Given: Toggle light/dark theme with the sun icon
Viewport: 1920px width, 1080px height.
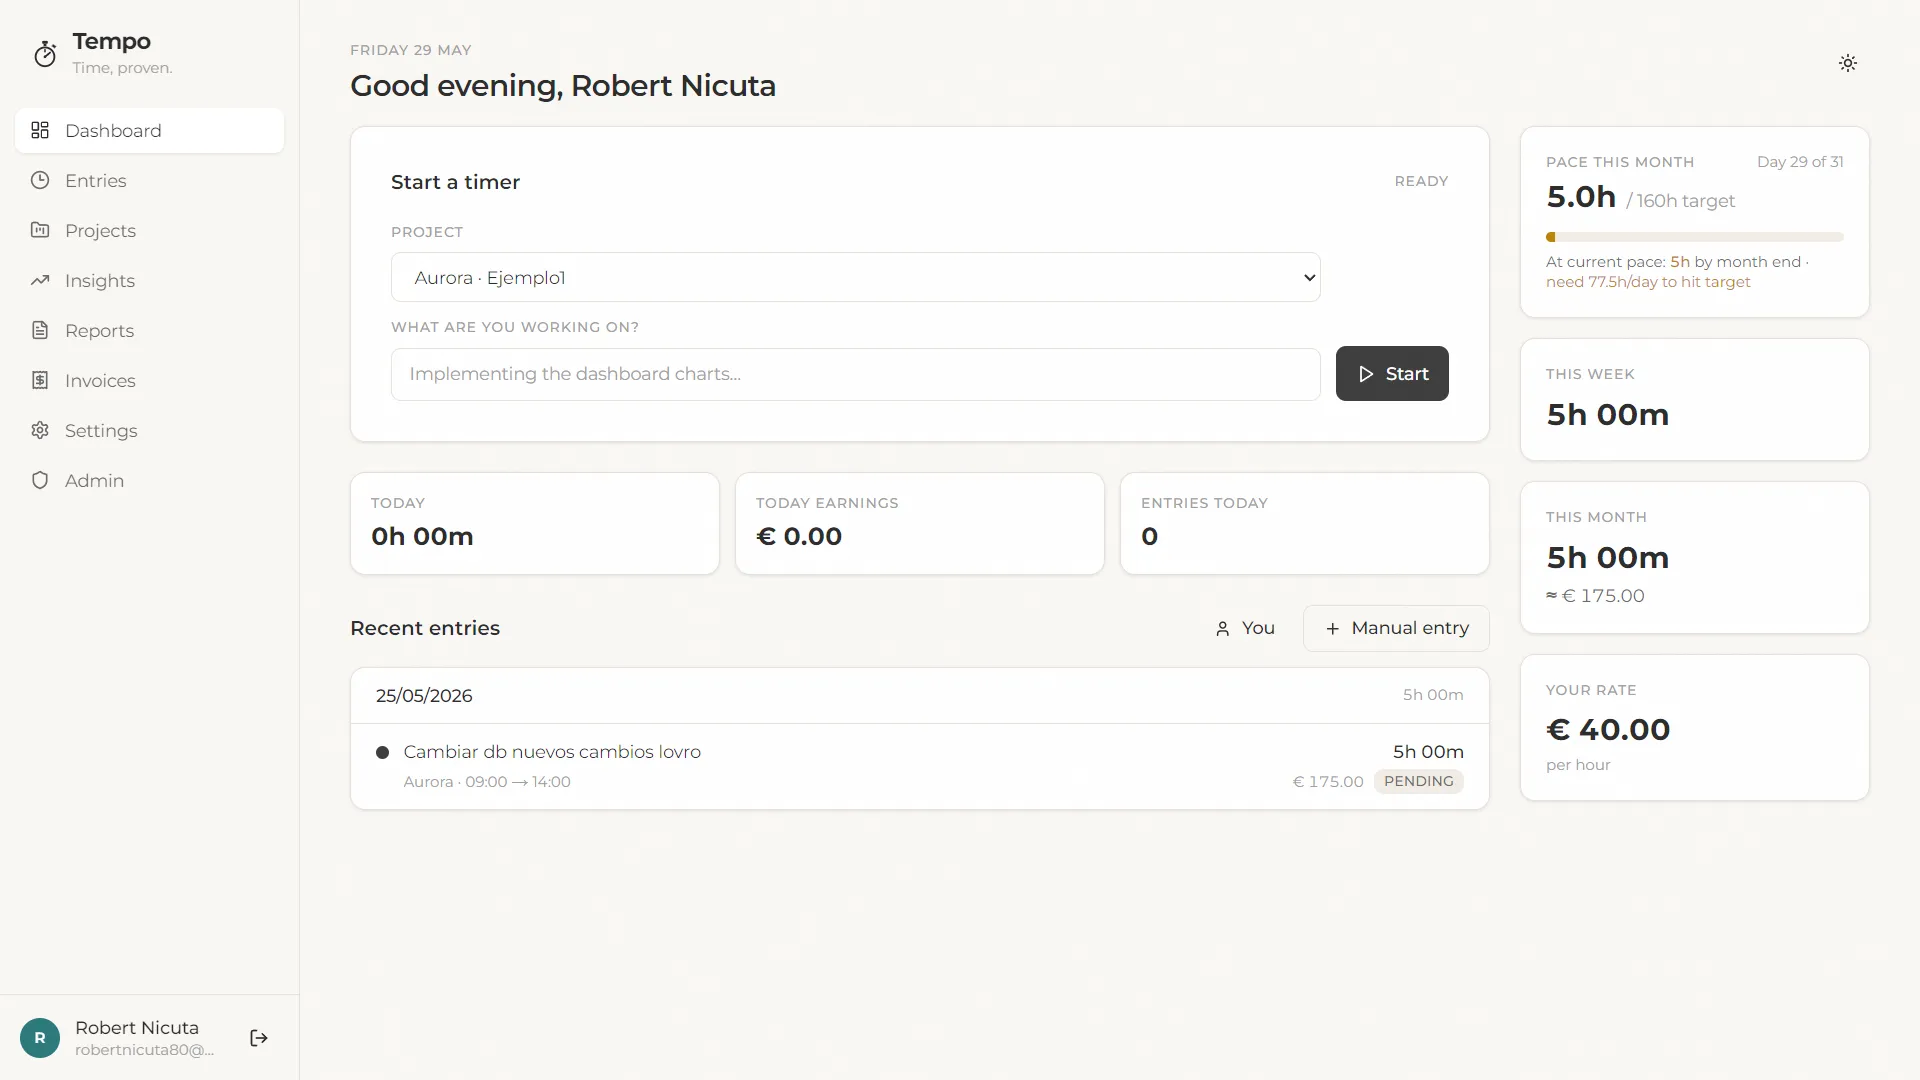Looking at the screenshot, I should 1848,63.
